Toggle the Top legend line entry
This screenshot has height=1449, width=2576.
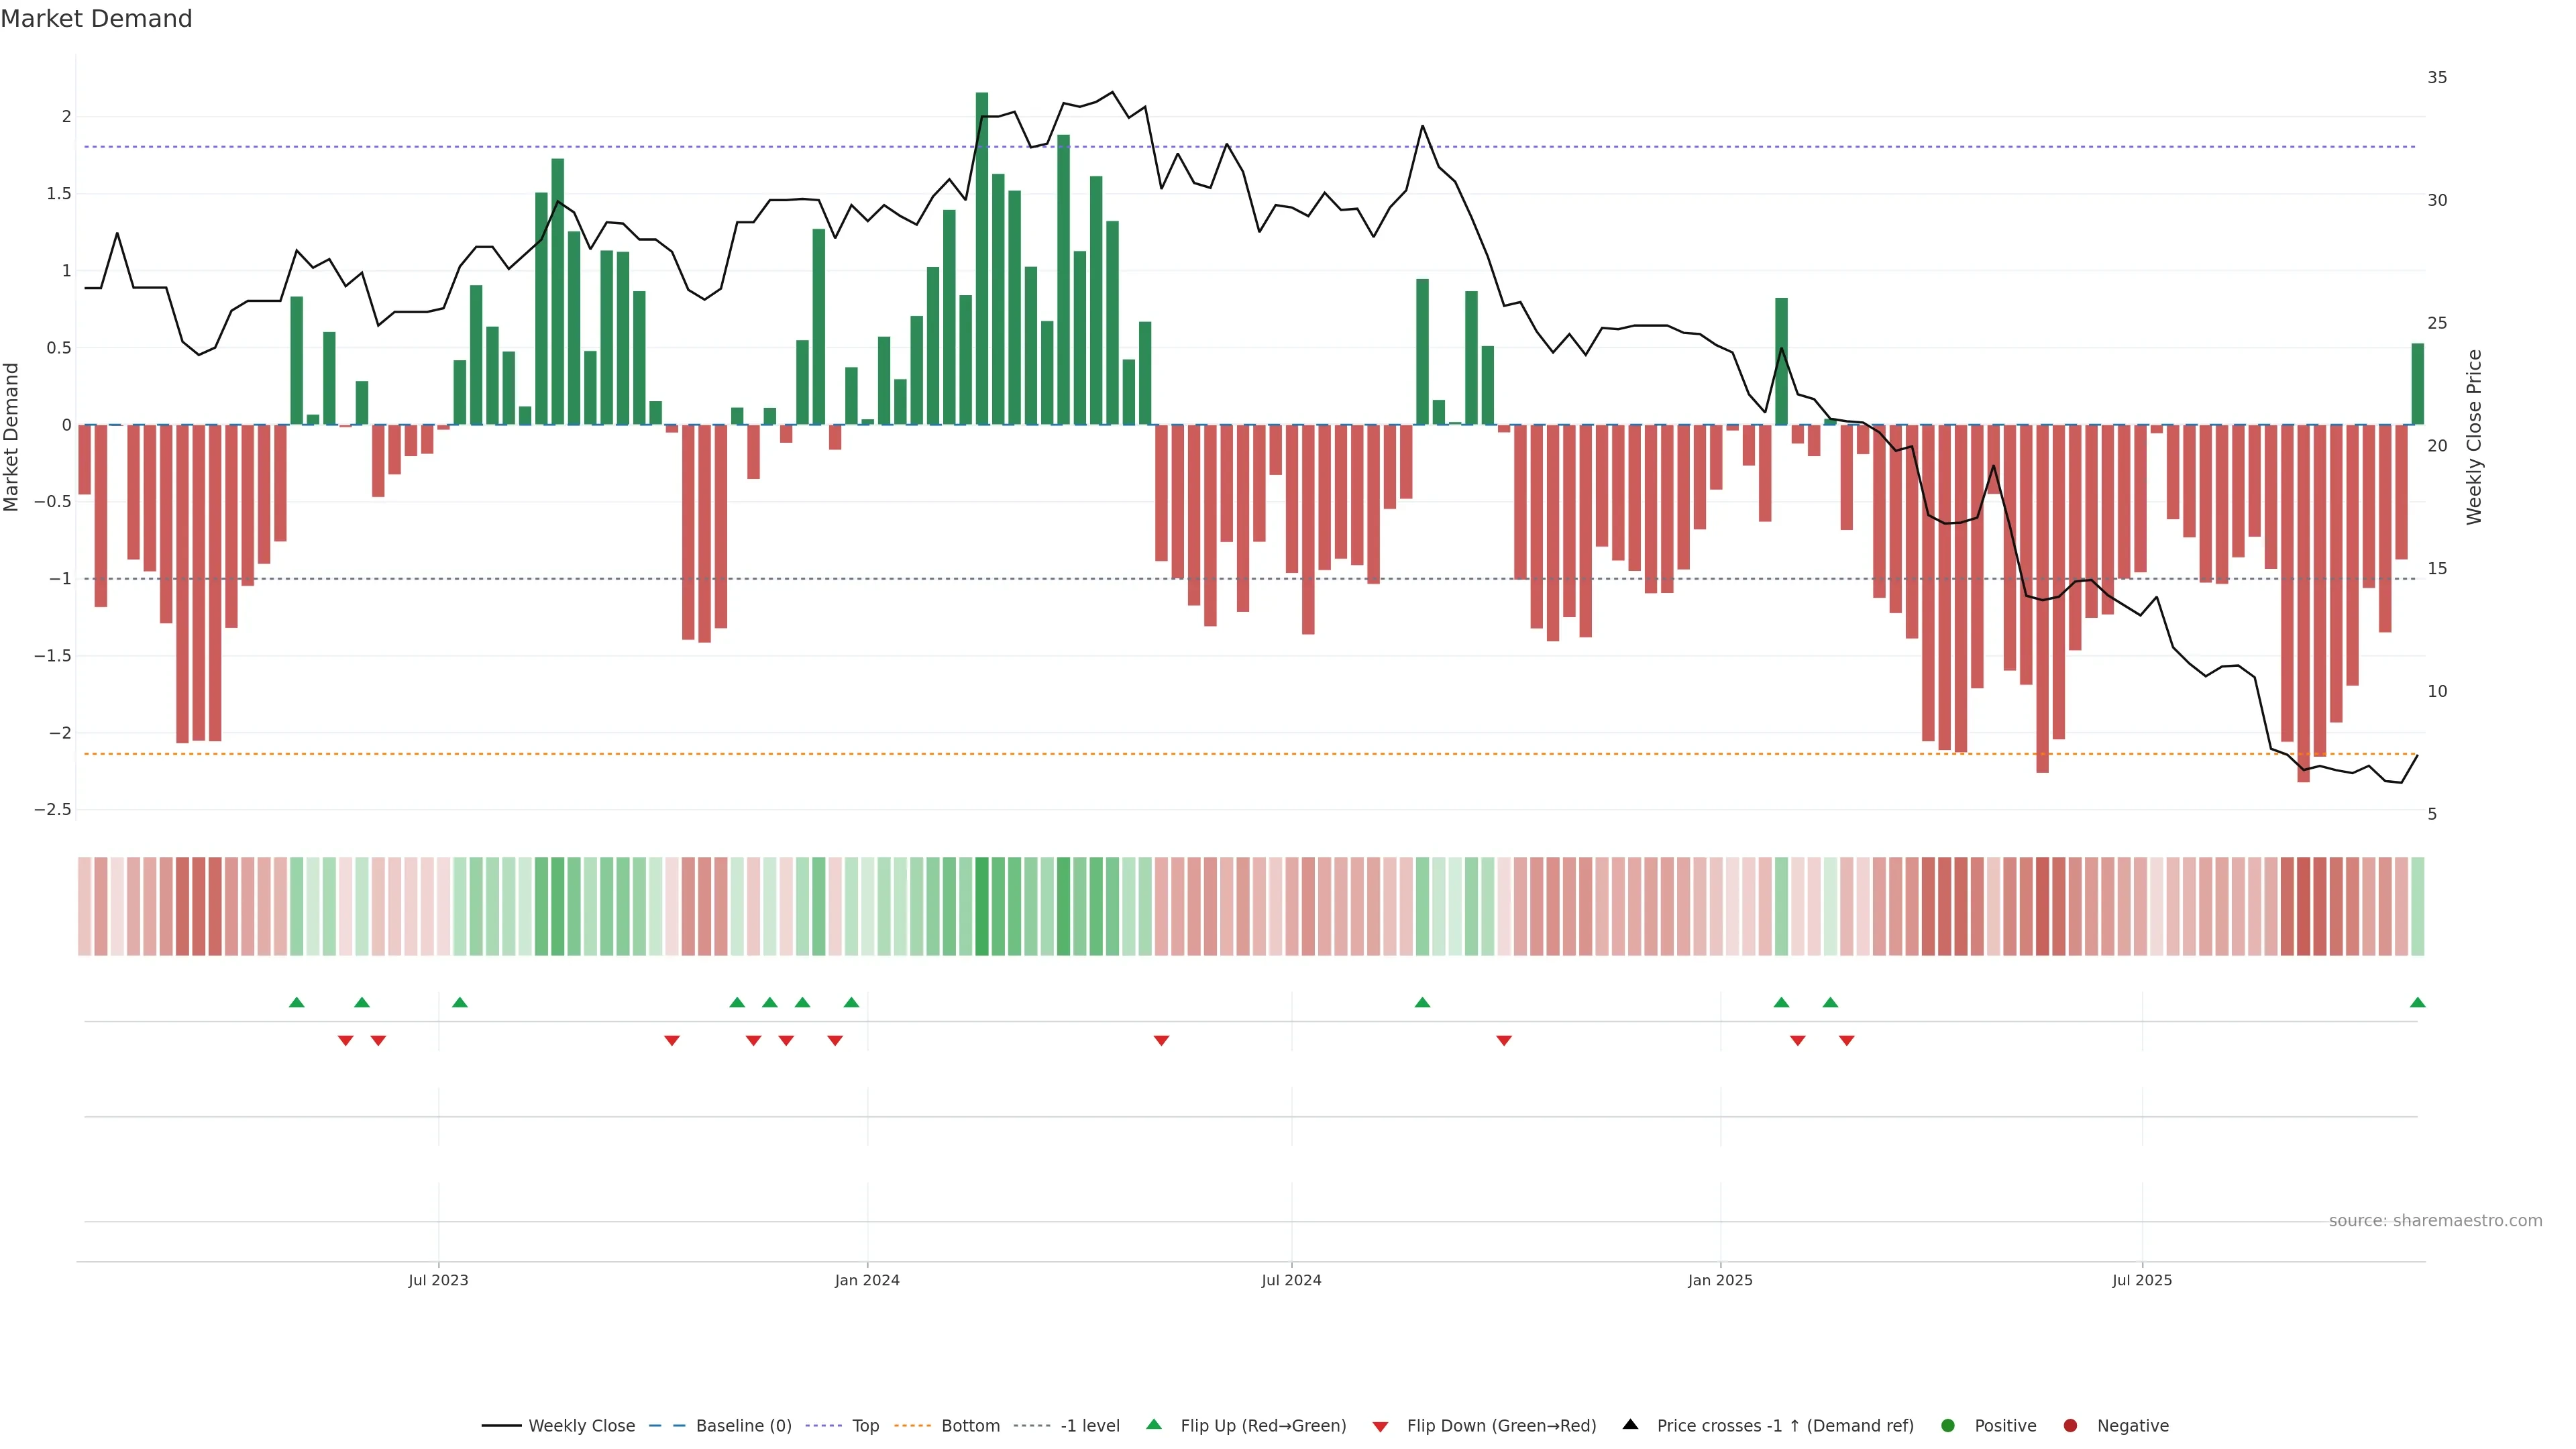[865, 1425]
